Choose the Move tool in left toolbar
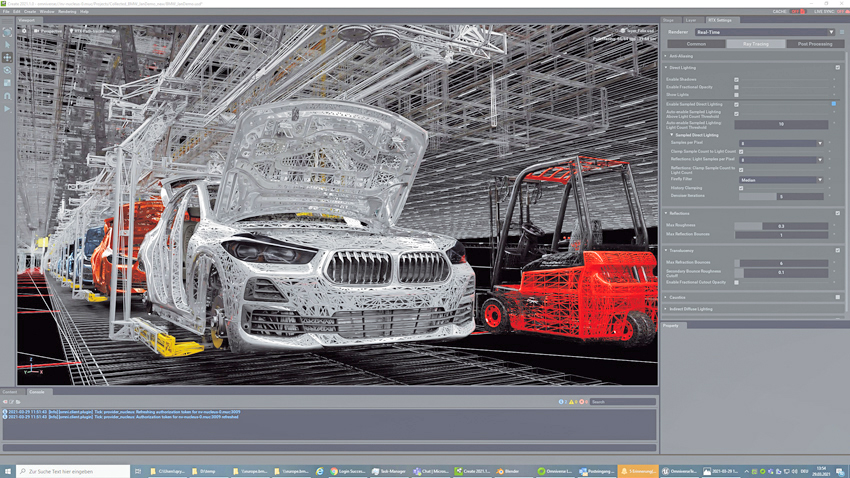 pos(7,57)
